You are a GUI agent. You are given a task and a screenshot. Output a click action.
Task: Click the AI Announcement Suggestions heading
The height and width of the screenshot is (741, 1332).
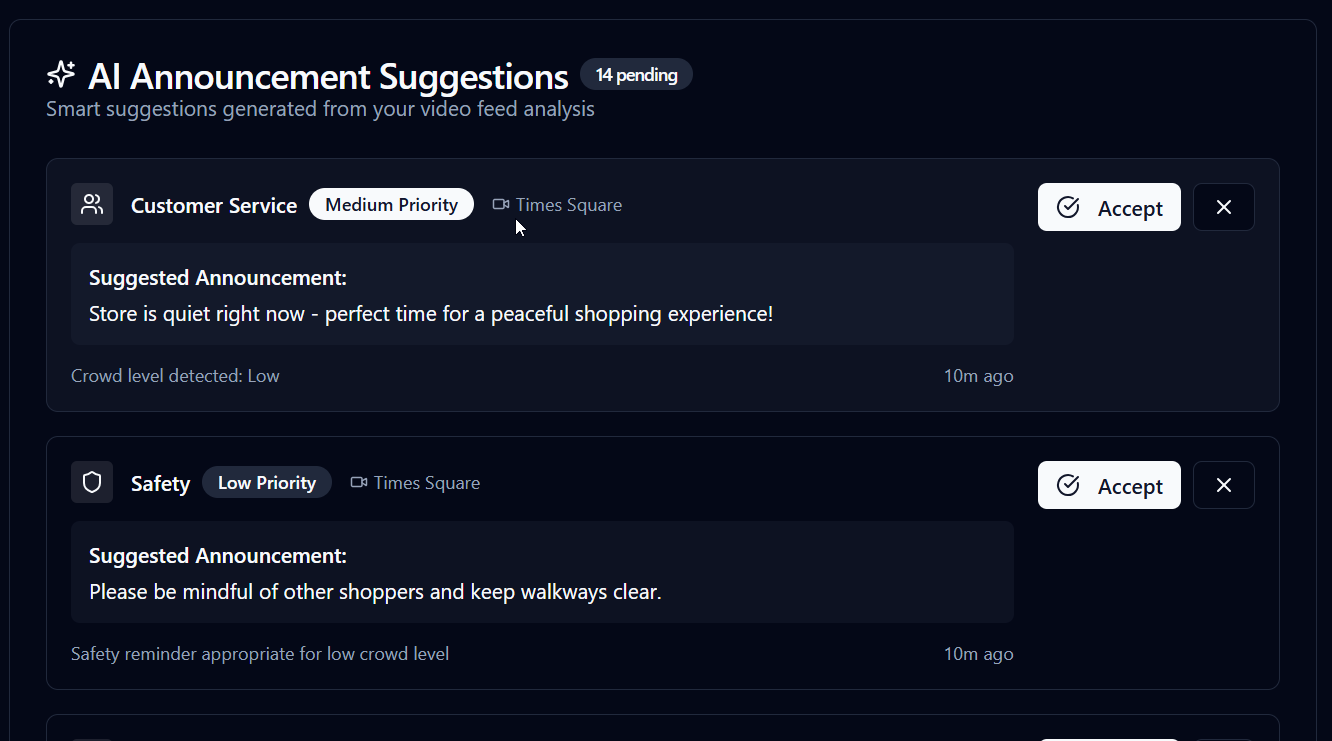click(328, 76)
